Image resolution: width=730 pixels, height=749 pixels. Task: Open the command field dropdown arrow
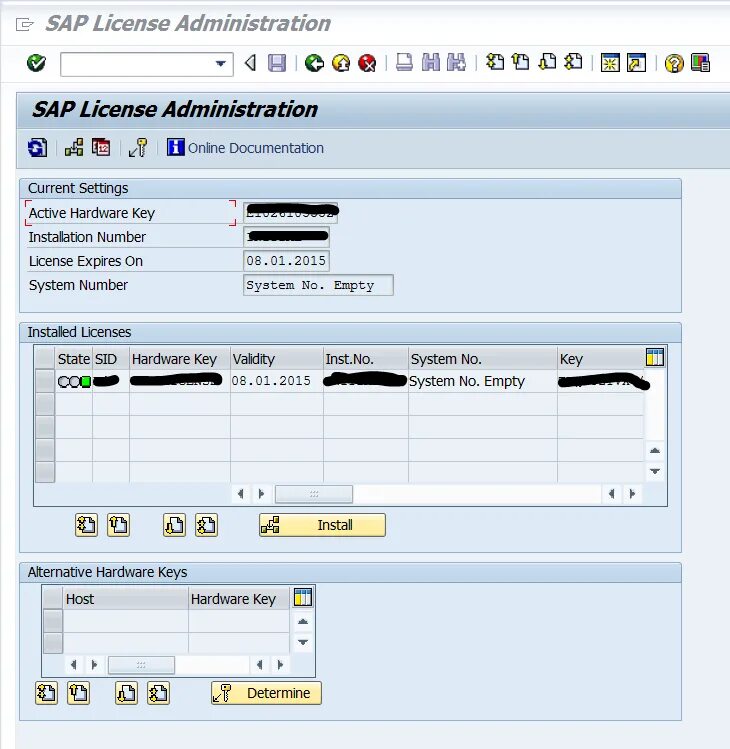pyautogui.click(x=220, y=64)
